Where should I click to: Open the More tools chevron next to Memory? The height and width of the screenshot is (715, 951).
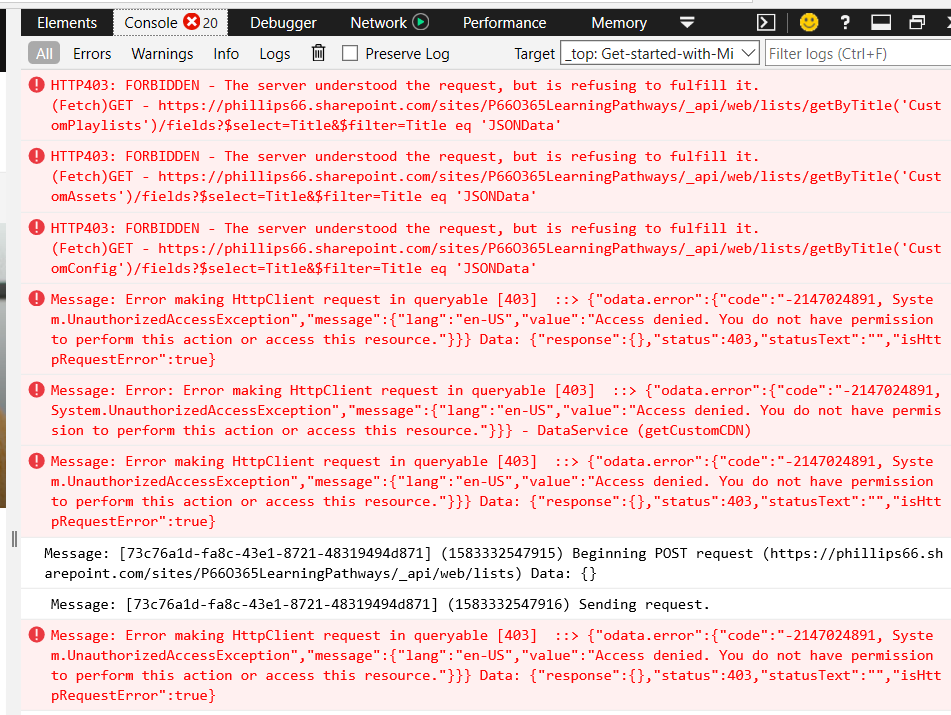tap(687, 21)
